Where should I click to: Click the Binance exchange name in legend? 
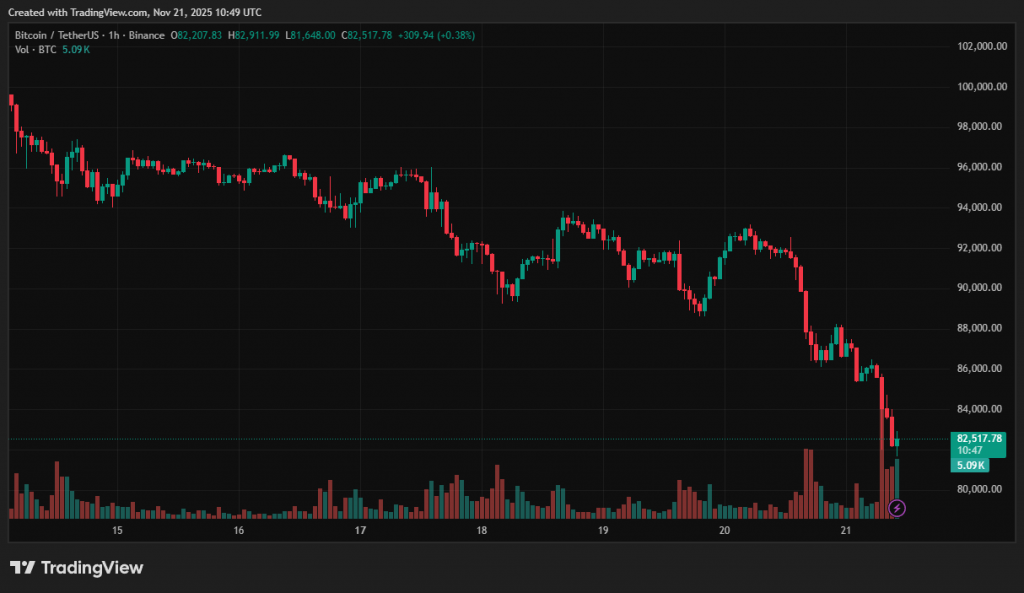click(146, 35)
